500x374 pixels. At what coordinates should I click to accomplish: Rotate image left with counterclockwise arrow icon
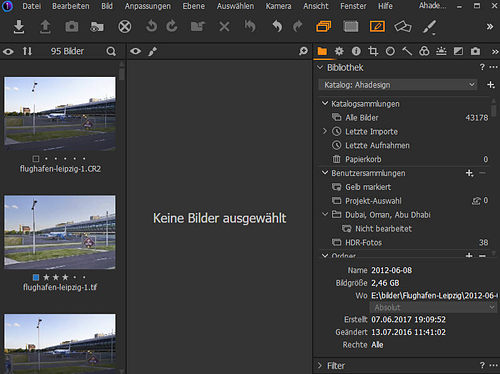[151, 26]
